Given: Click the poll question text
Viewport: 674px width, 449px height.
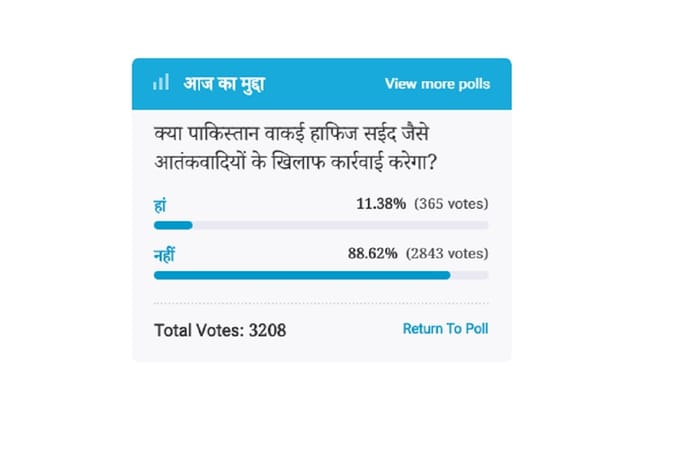Looking at the screenshot, I should [295, 148].
